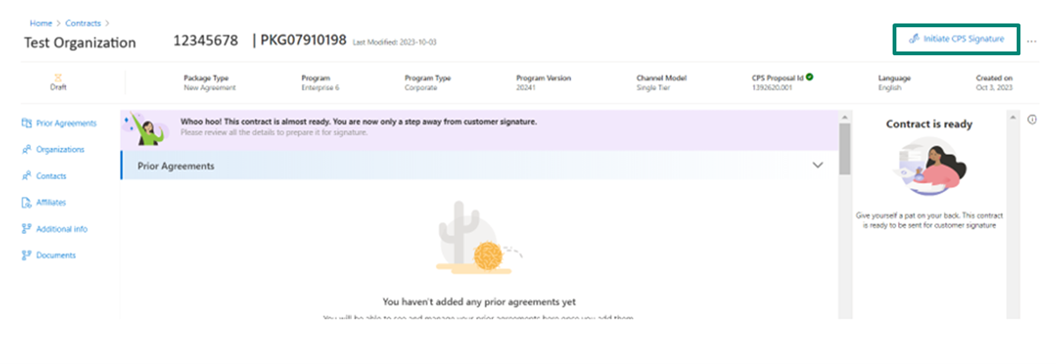Click the main content vertical scrollbar thumb
This screenshot has width=1056, height=364.
(x=845, y=150)
